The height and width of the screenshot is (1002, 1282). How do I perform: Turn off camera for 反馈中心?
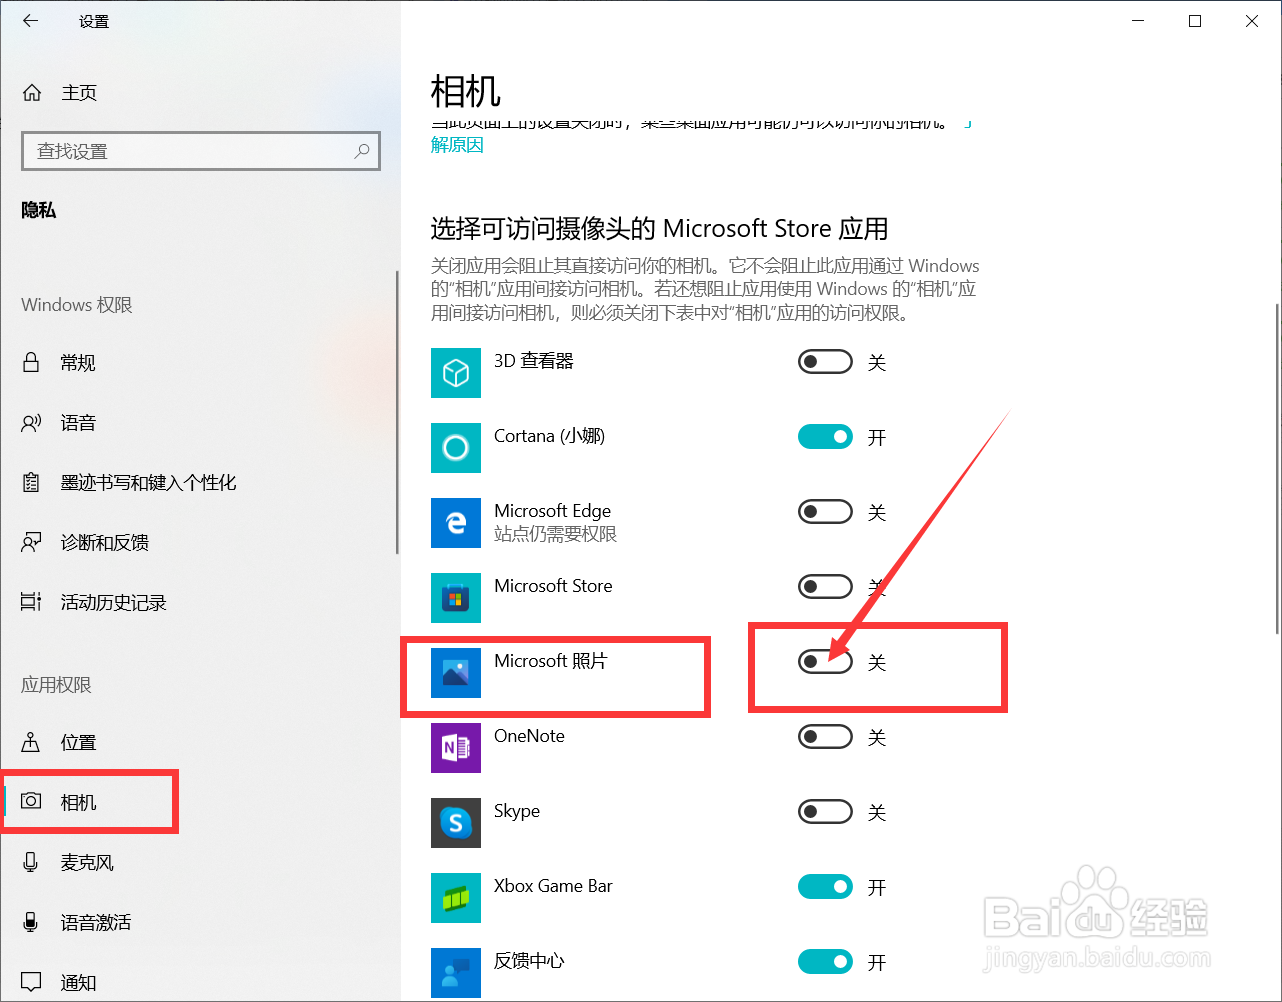tap(825, 962)
